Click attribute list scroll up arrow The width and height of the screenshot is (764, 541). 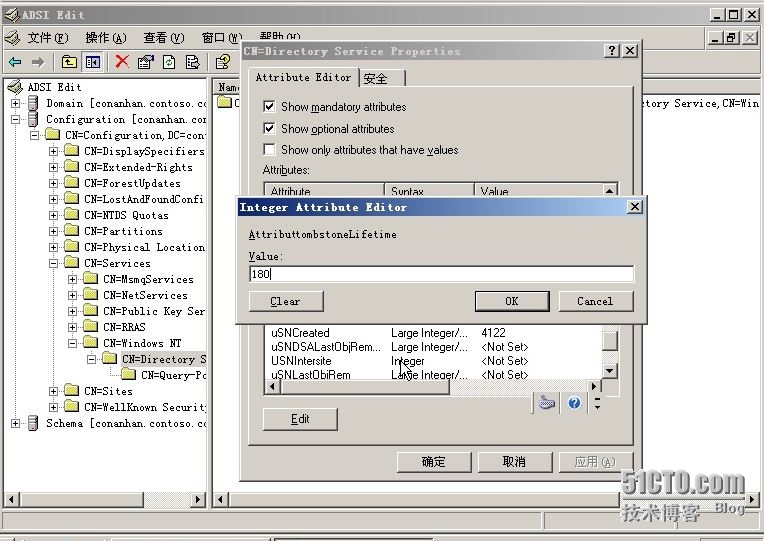tap(610, 190)
